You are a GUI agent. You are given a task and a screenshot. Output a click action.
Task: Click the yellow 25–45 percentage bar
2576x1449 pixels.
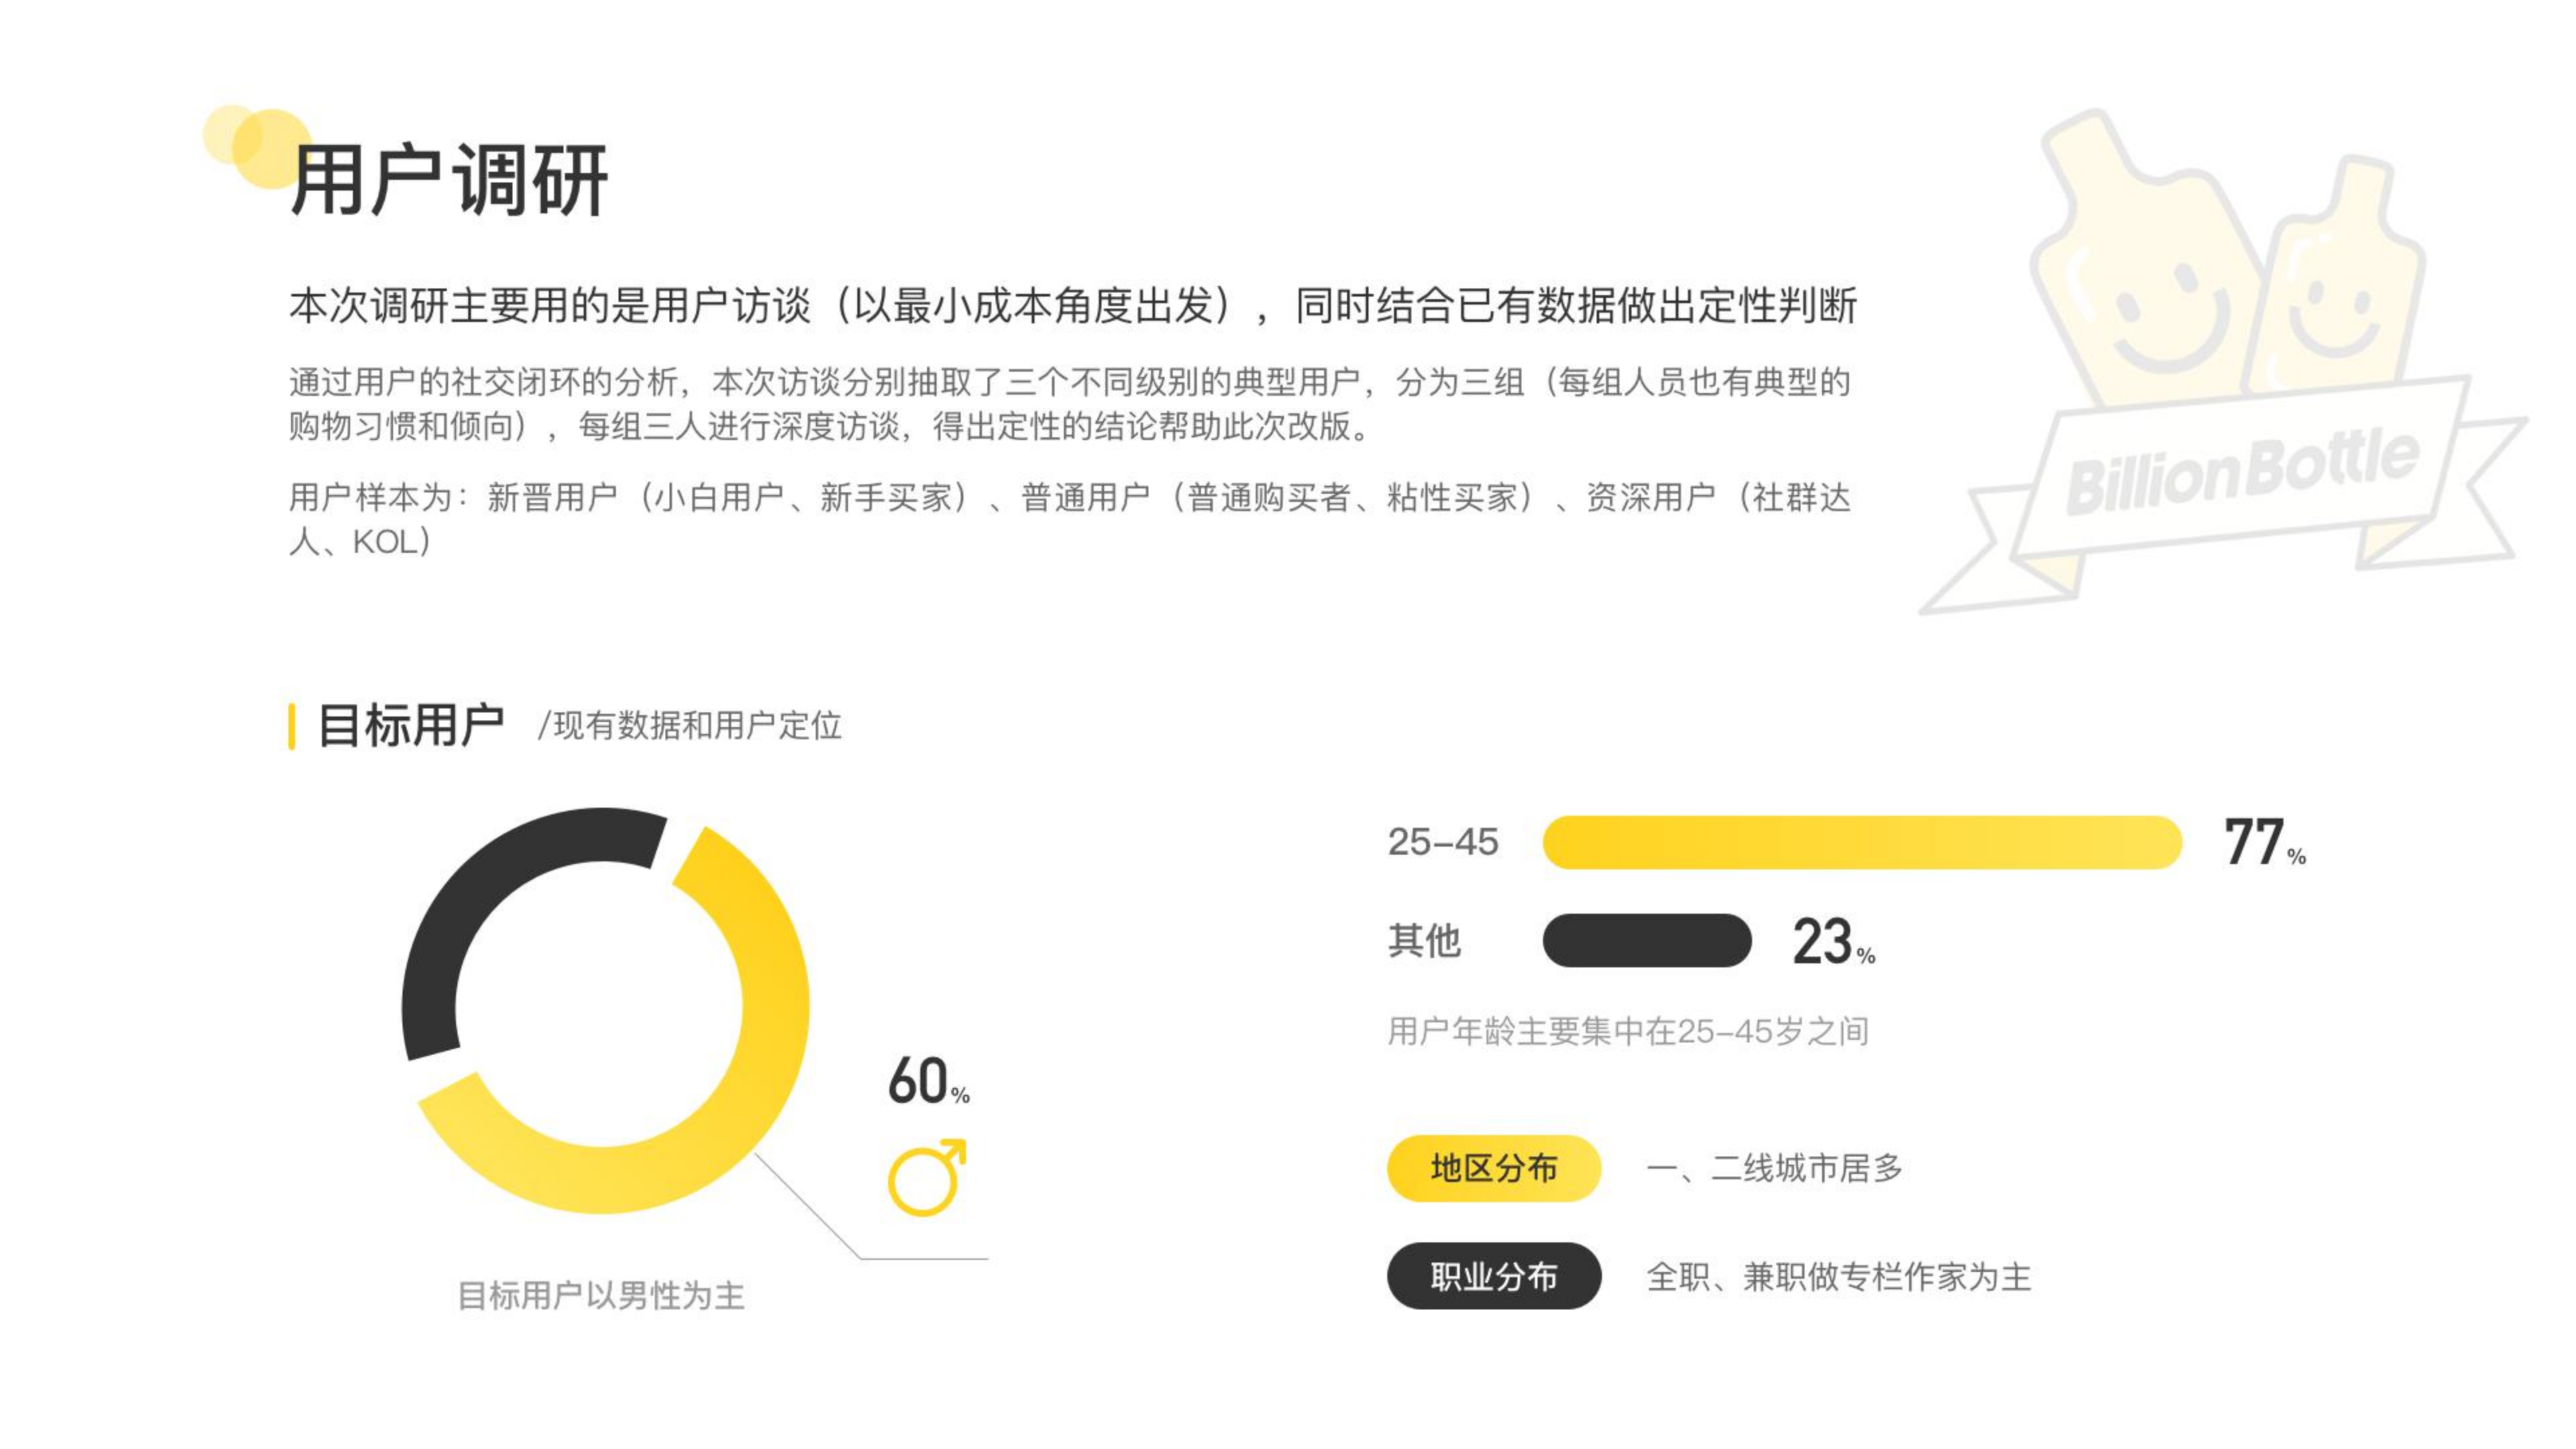coord(1860,842)
